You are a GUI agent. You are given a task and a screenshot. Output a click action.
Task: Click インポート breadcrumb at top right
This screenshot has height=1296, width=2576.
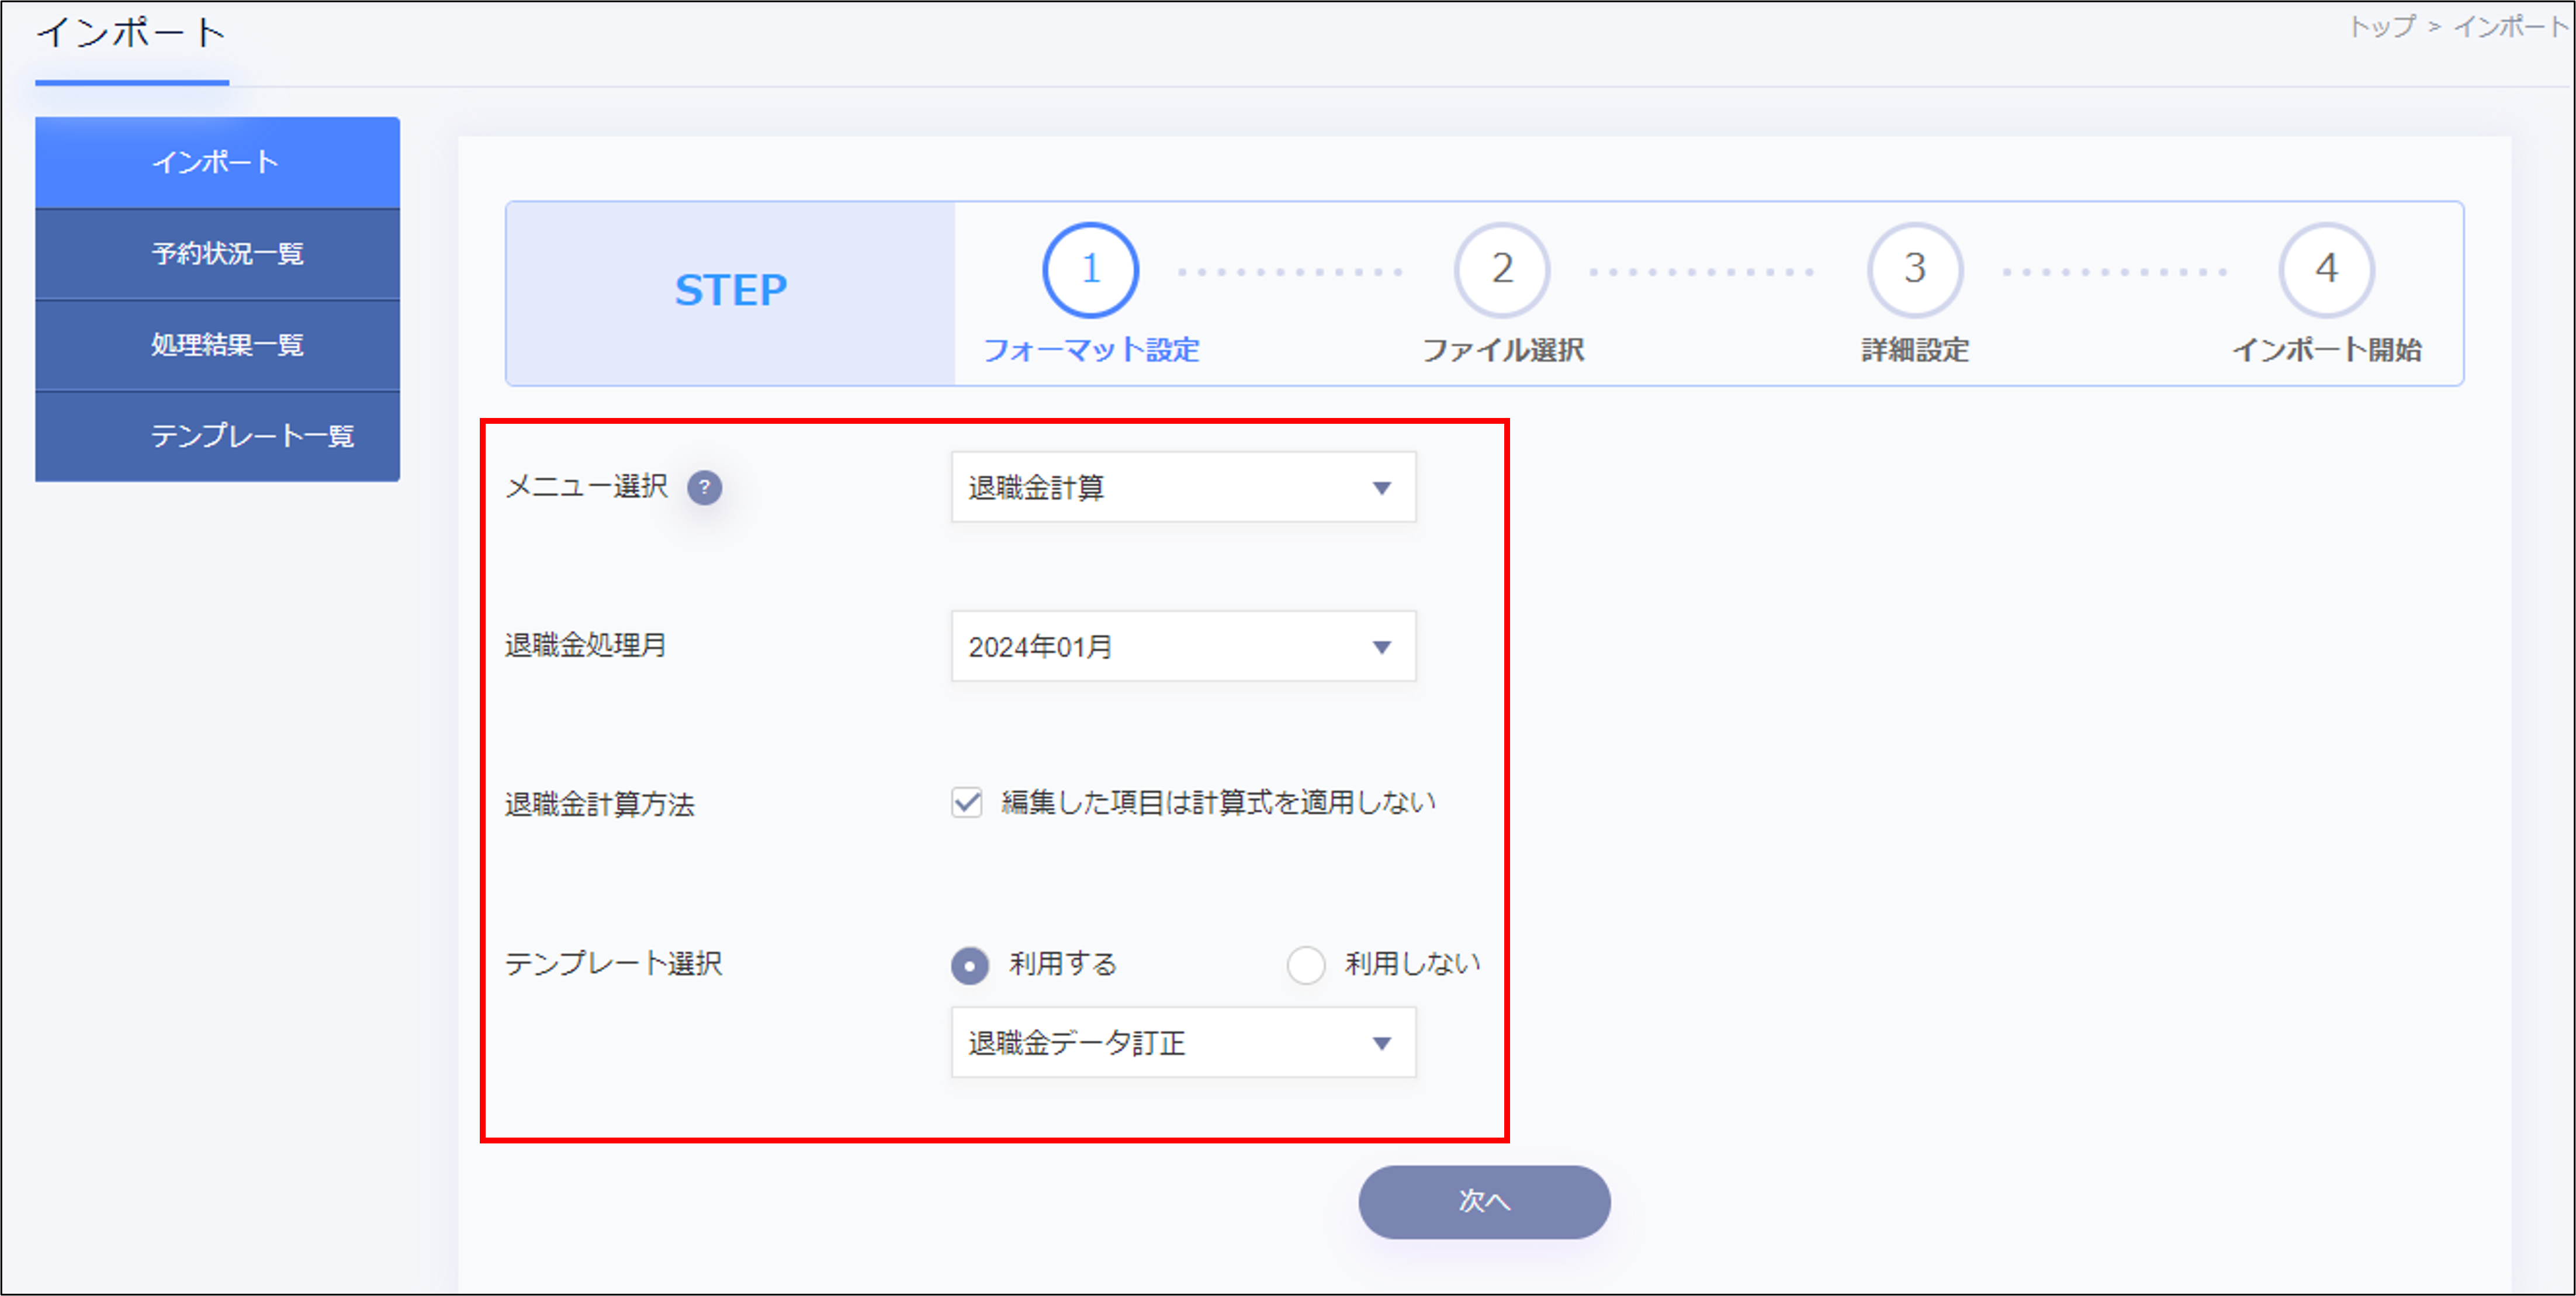click(x=2510, y=26)
